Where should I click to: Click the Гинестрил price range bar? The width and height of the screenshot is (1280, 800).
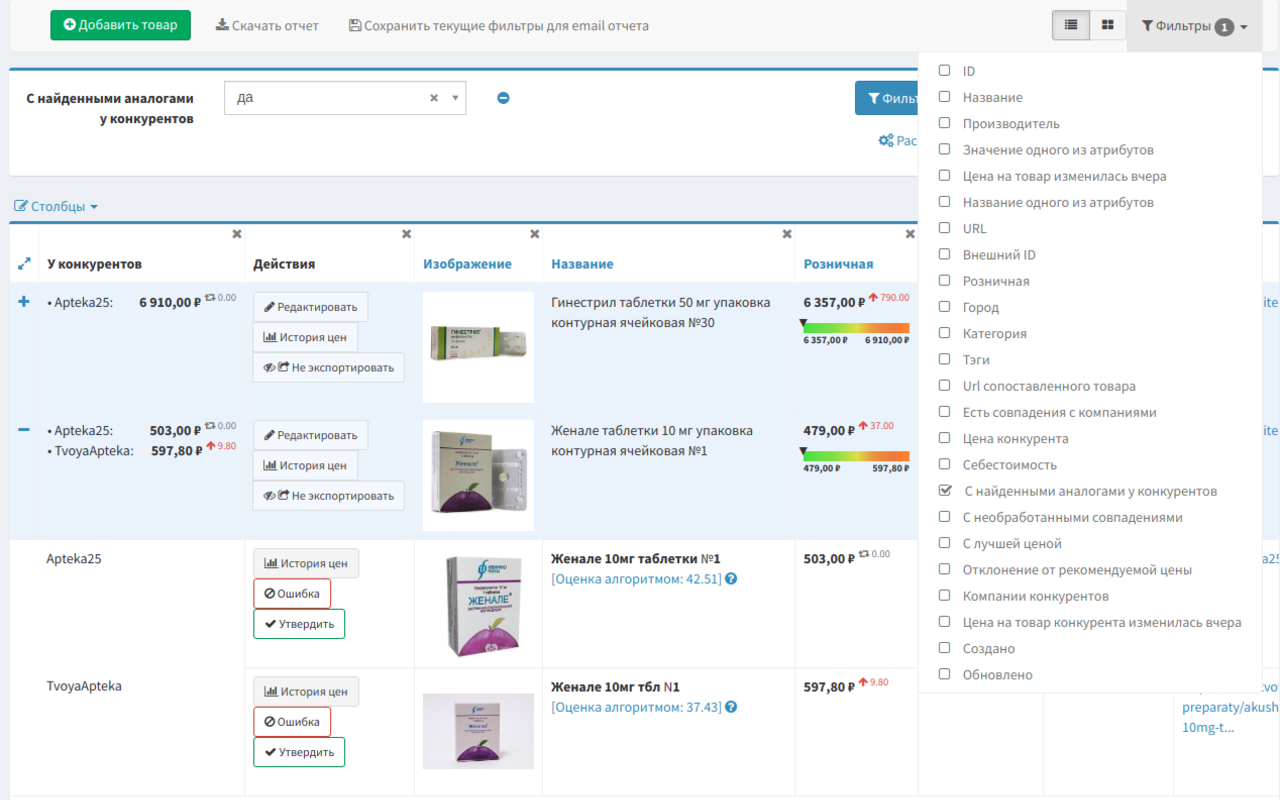click(x=855, y=327)
